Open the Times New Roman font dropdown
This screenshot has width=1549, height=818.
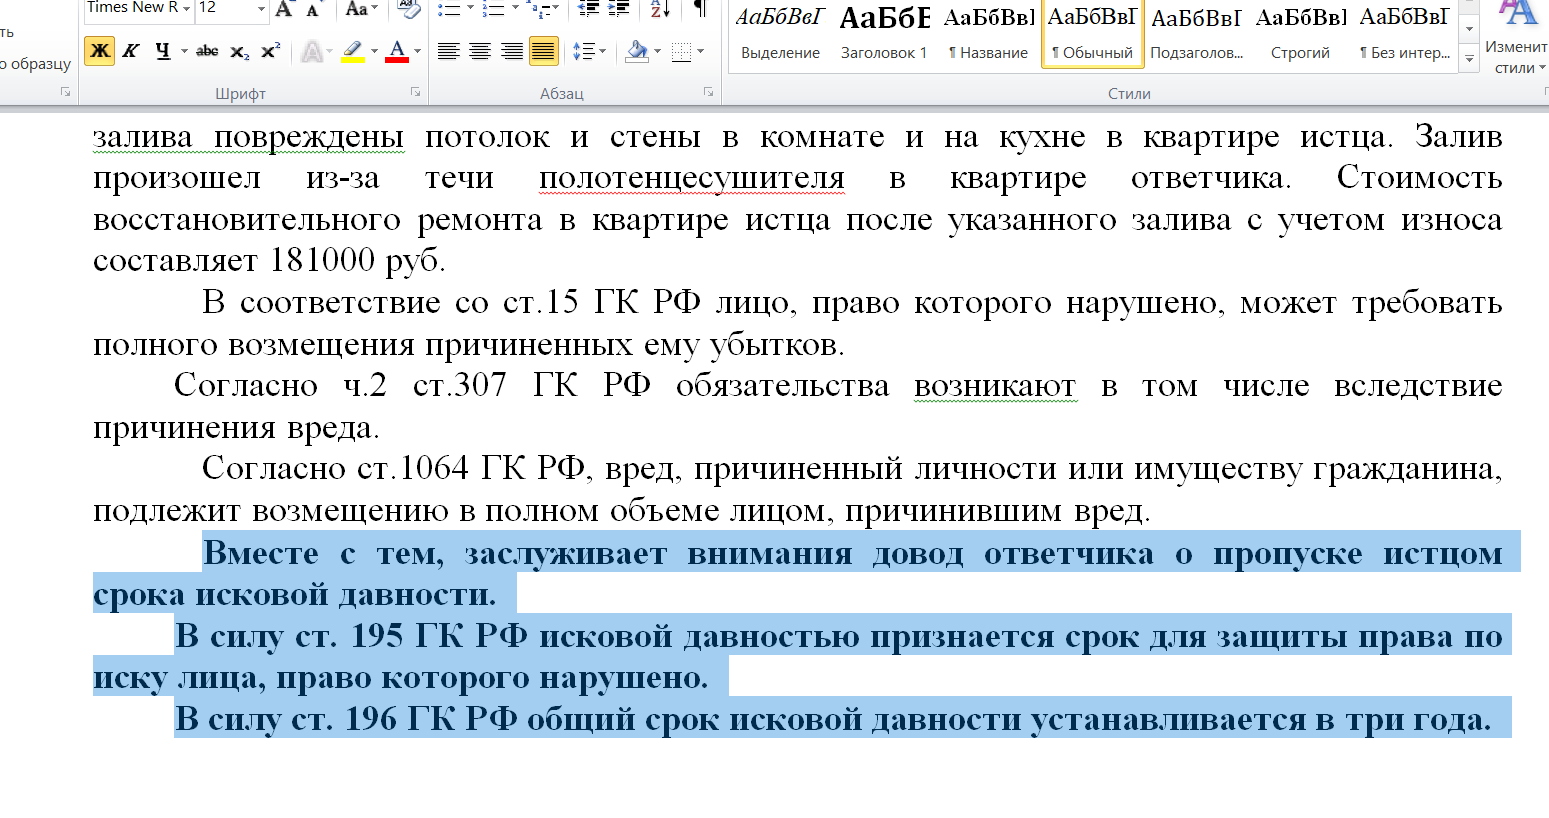187,8
